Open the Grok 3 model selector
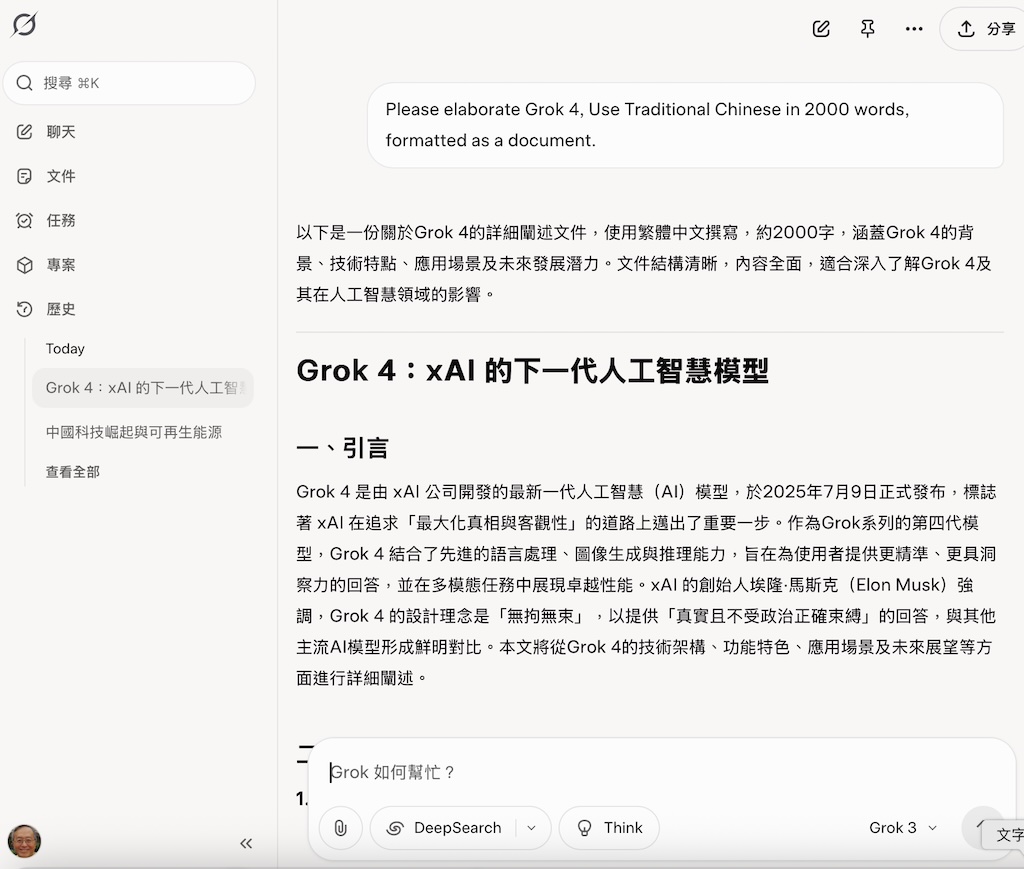 [x=903, y=828]
